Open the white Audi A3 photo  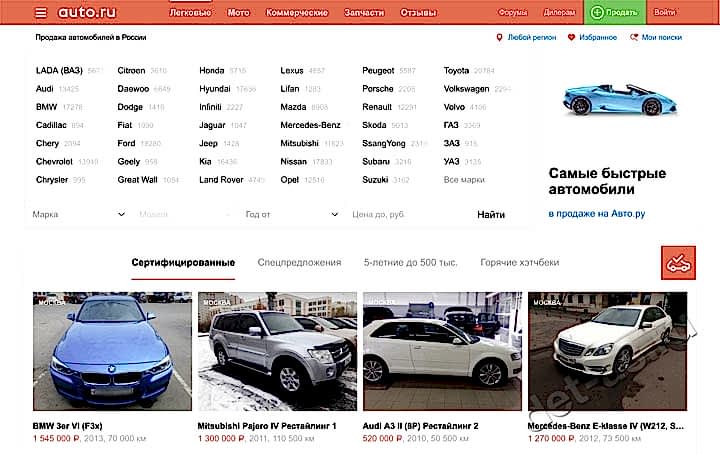(x=443, y=351)
